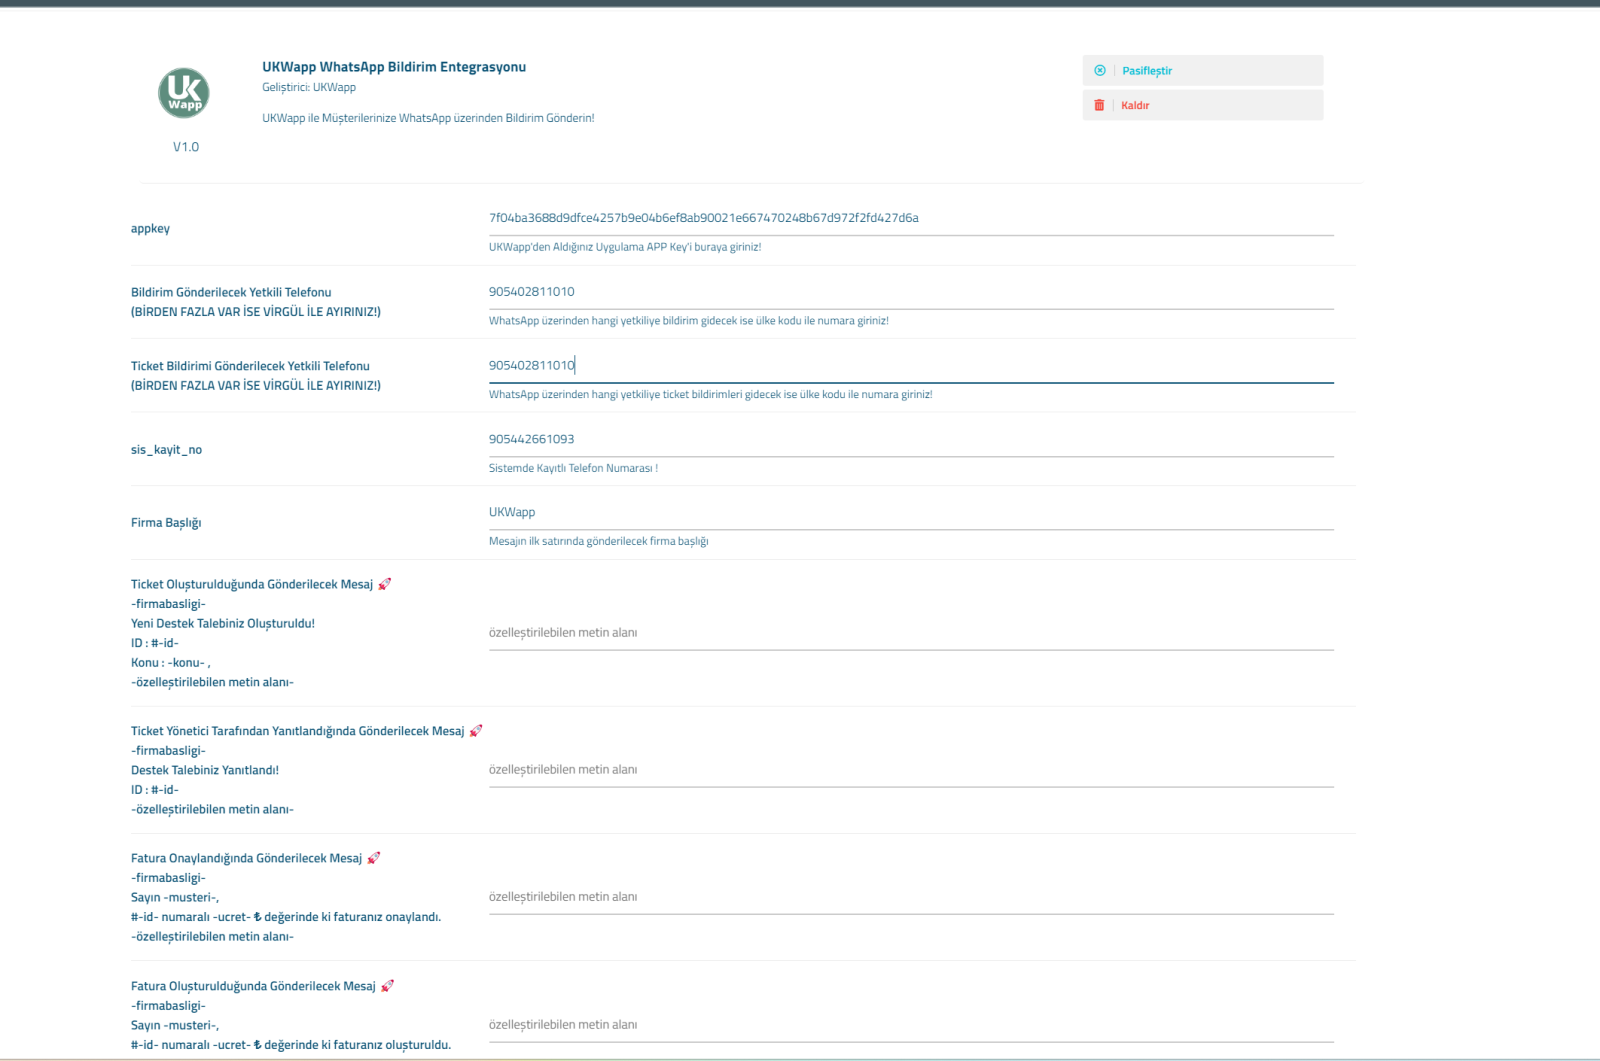This screenshot has height=1061, width=1600.
Task: Click the title UKWapp WhatsApp Bildirim Entegrasyonu
Action: (394, 67)
